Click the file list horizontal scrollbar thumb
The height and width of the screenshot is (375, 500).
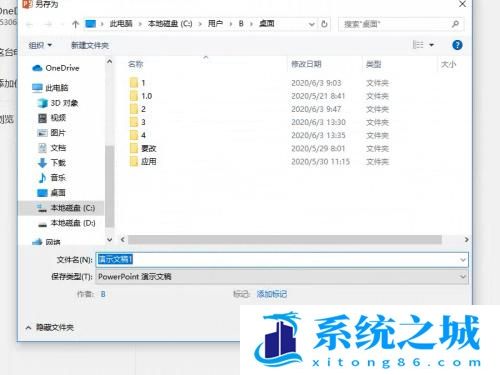[285, 239]
